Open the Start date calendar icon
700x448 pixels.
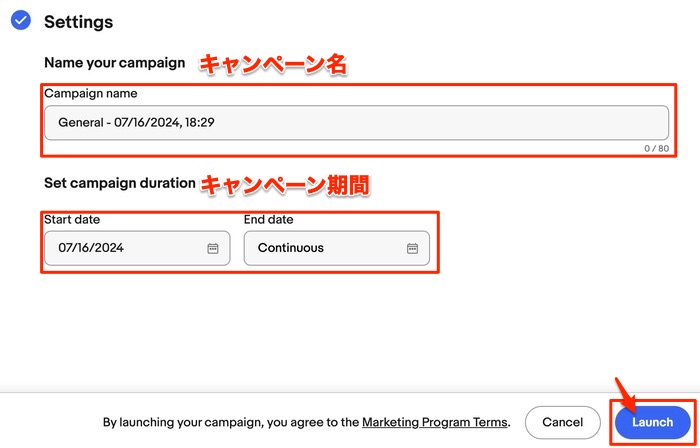point(213,248)
